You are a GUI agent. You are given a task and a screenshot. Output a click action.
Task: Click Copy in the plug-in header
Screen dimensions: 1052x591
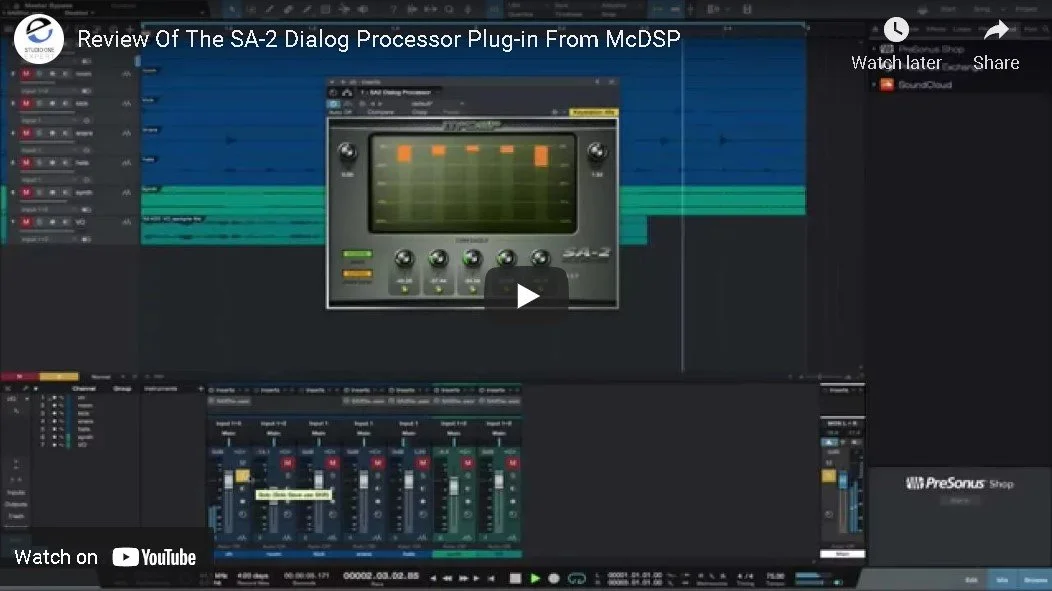(420, 112)
